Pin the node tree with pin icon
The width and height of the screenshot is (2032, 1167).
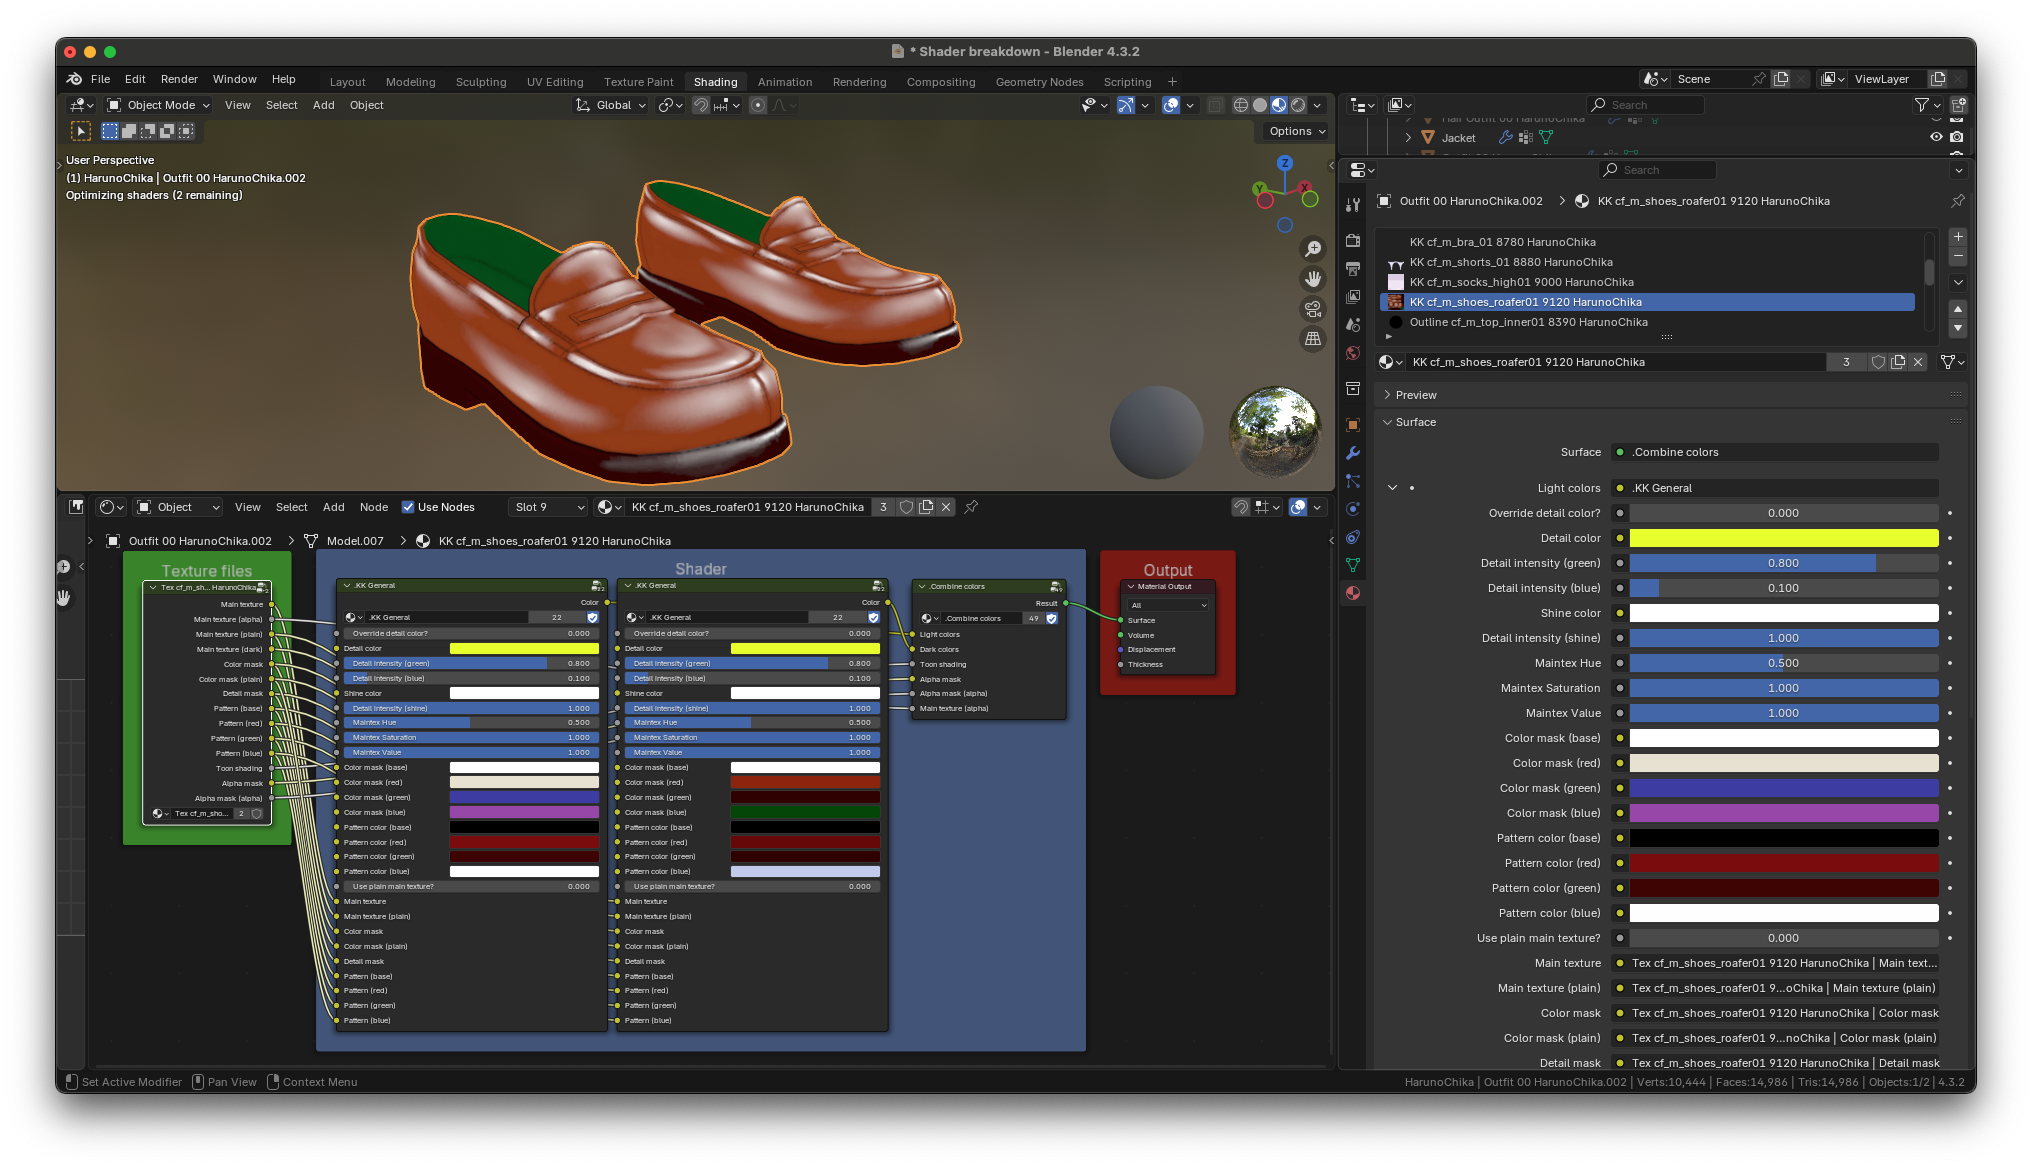[x=971, y=507]
